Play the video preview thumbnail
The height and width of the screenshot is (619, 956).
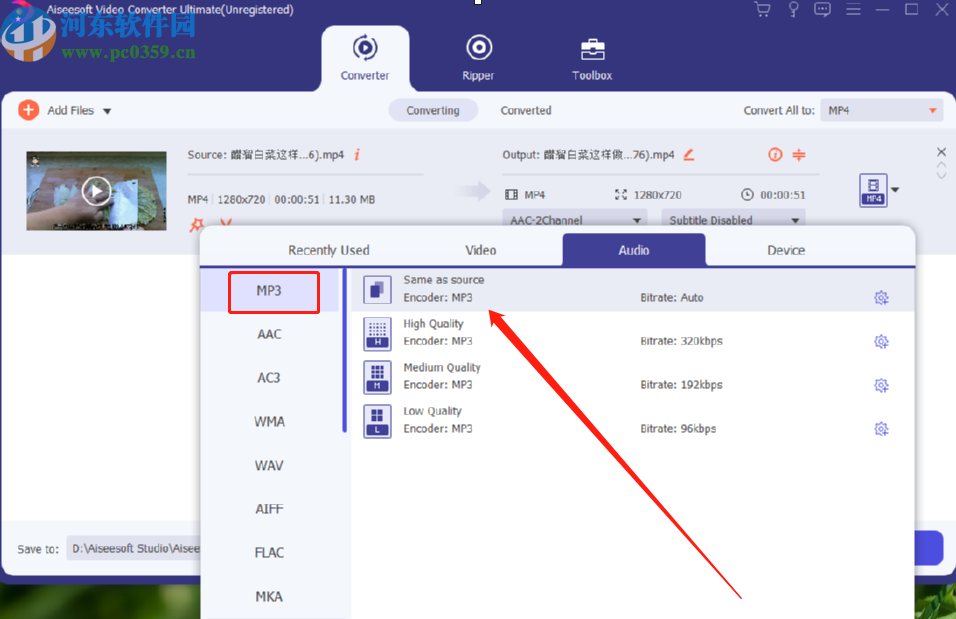(96, 190)
